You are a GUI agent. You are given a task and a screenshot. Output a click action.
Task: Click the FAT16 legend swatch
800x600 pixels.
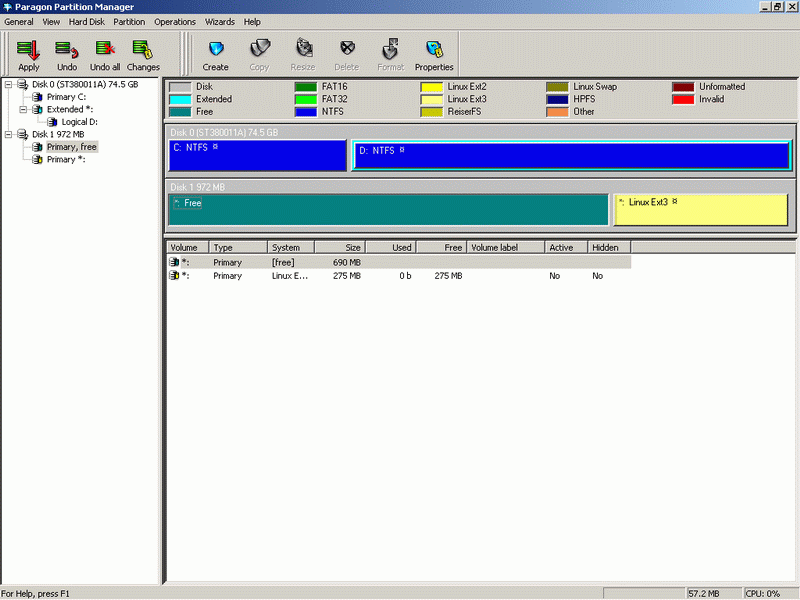pos(306,87)
